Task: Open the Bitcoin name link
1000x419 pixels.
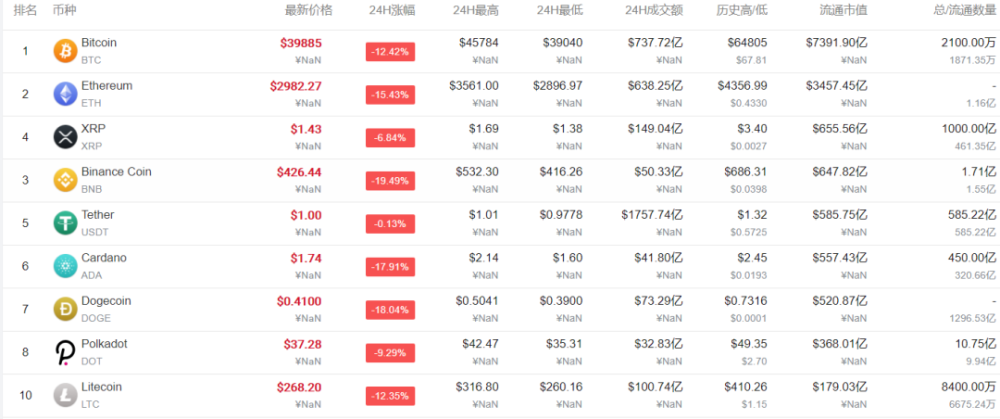Action: (99, 43)
